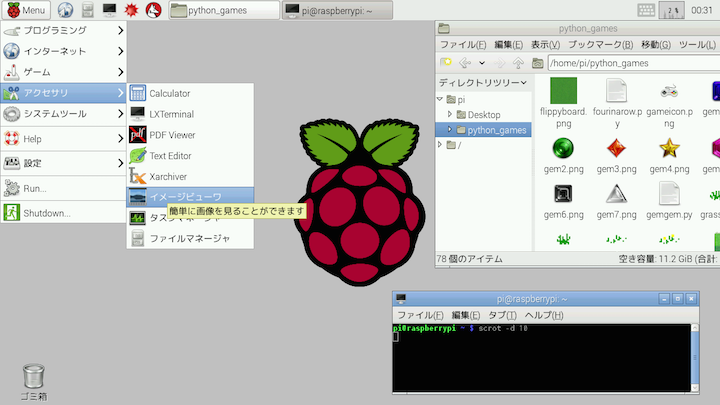The width and height of the screenshot is (720, 405).
Task: Open 編集(E) menu in python_games window
Action: pos(508,45)
